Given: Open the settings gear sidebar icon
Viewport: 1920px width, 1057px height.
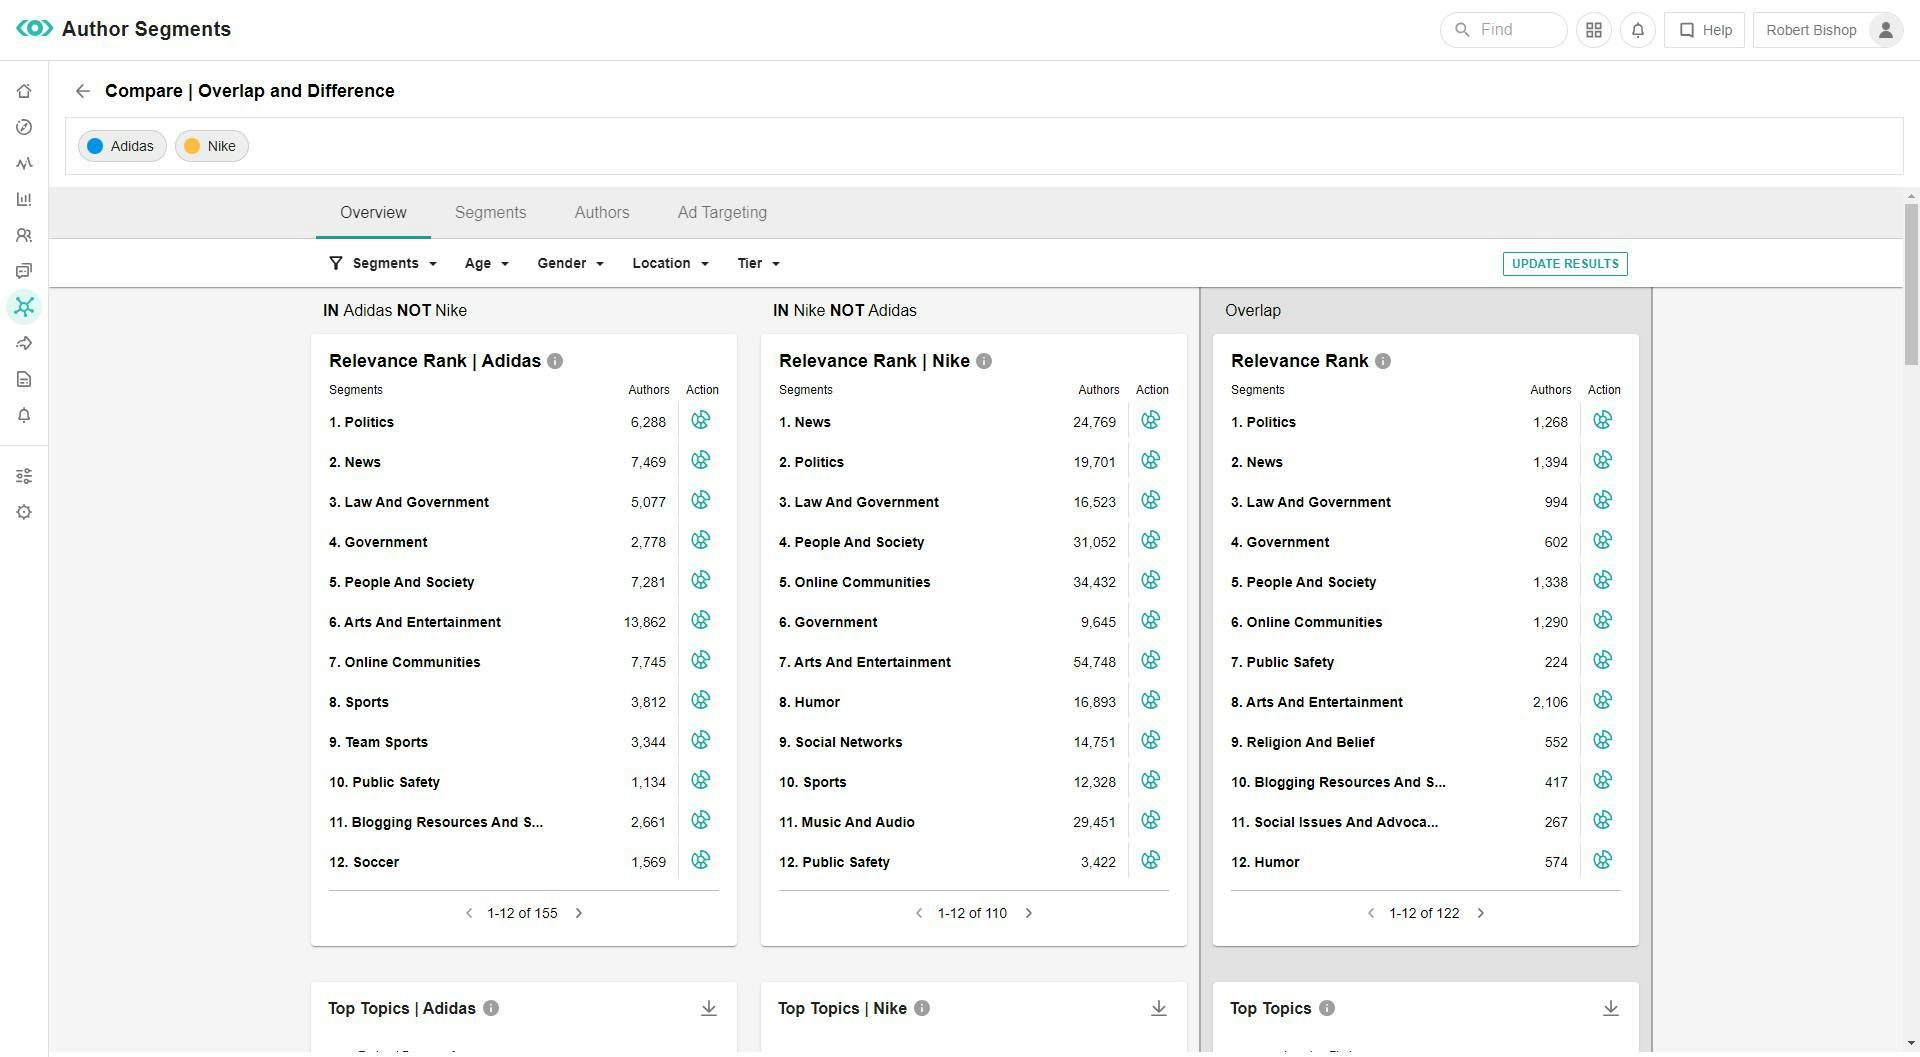Looking at the screenshot, I should coord(24,512).
